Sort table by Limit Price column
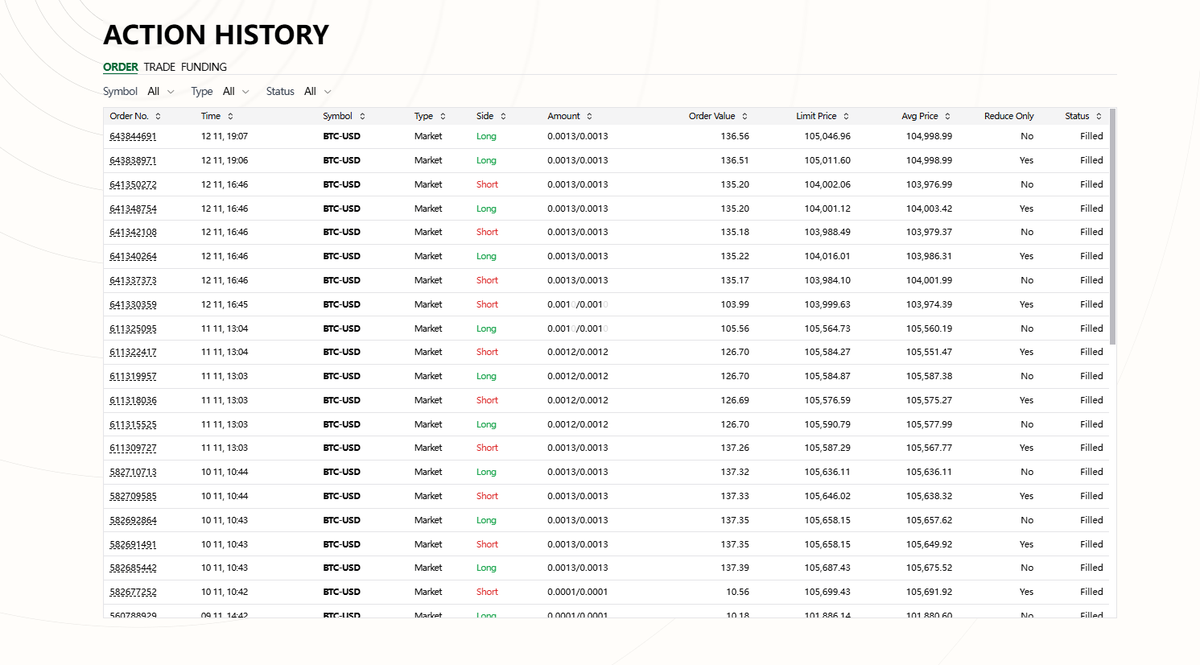The image size is (1200, 665). click(x=823, y=116)
